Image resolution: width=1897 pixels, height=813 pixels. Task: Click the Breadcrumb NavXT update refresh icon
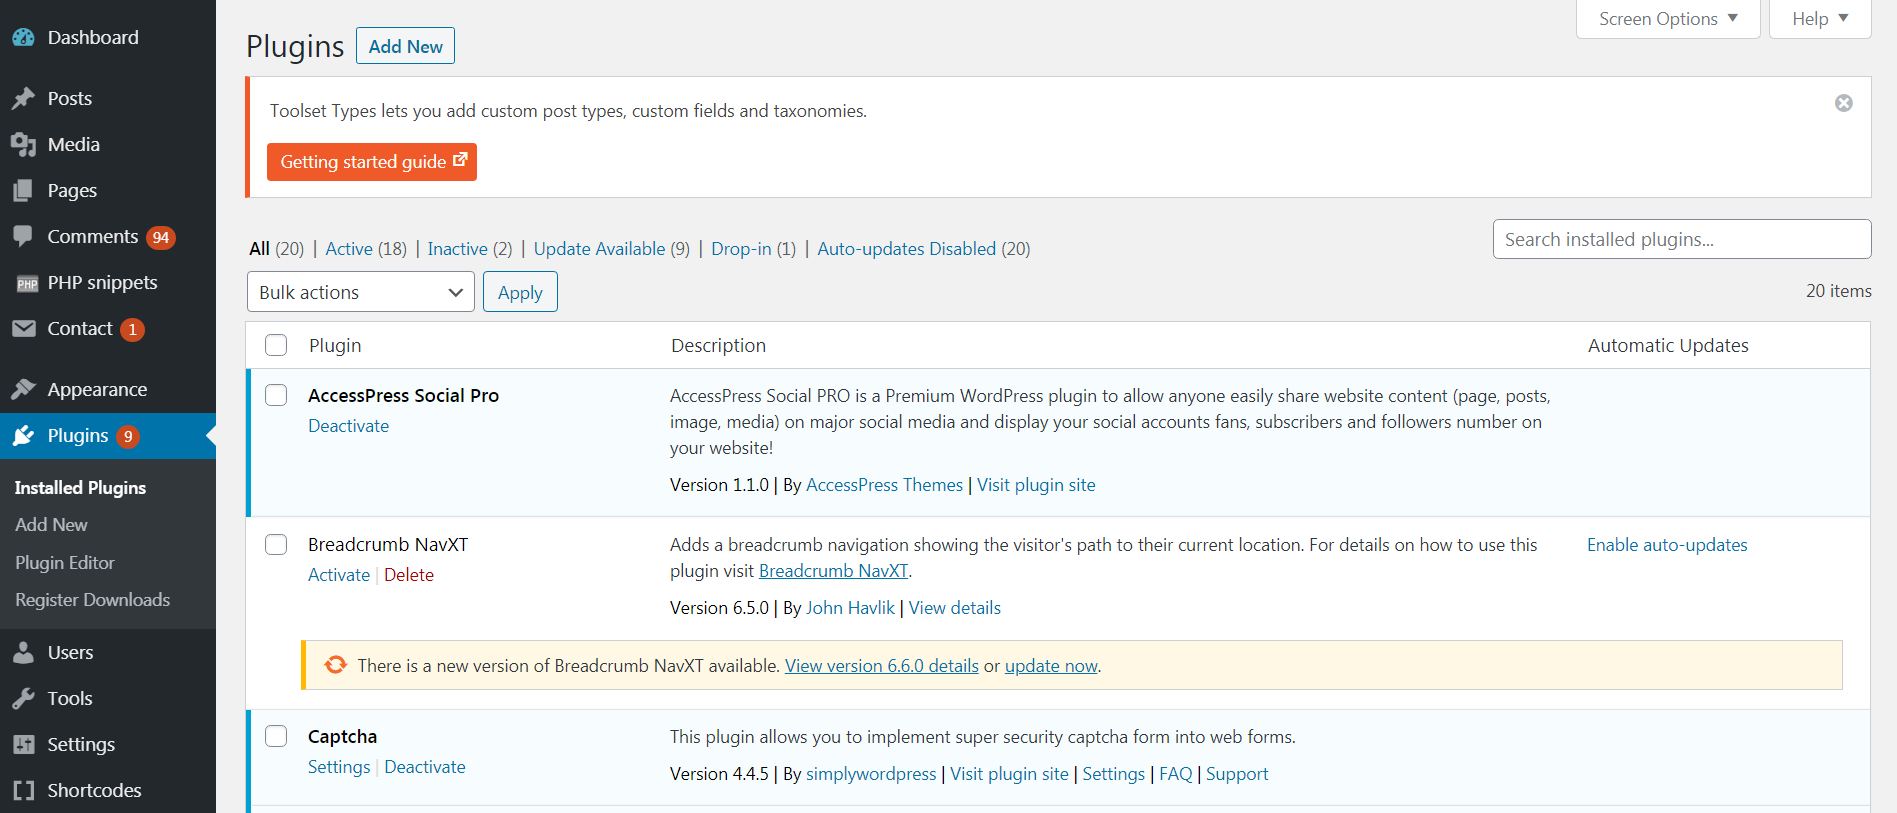point(335,665)
